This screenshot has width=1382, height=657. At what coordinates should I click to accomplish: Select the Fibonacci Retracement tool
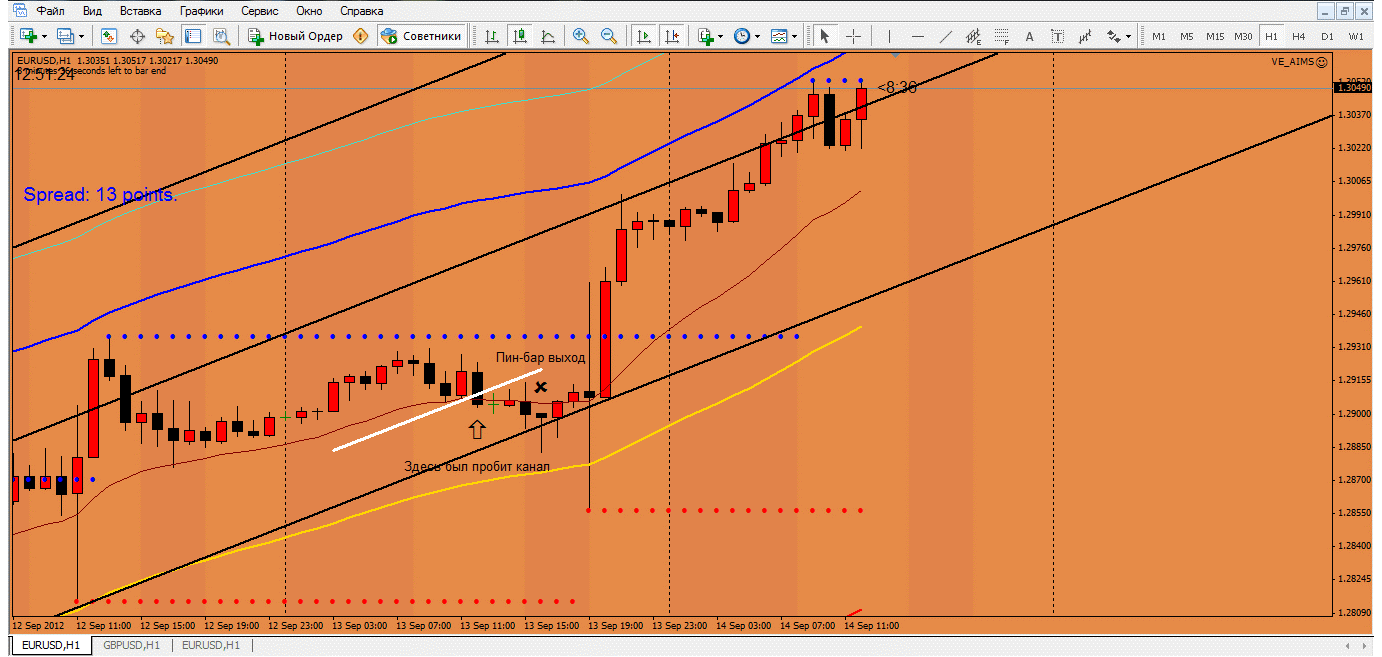pos(1001,36)
